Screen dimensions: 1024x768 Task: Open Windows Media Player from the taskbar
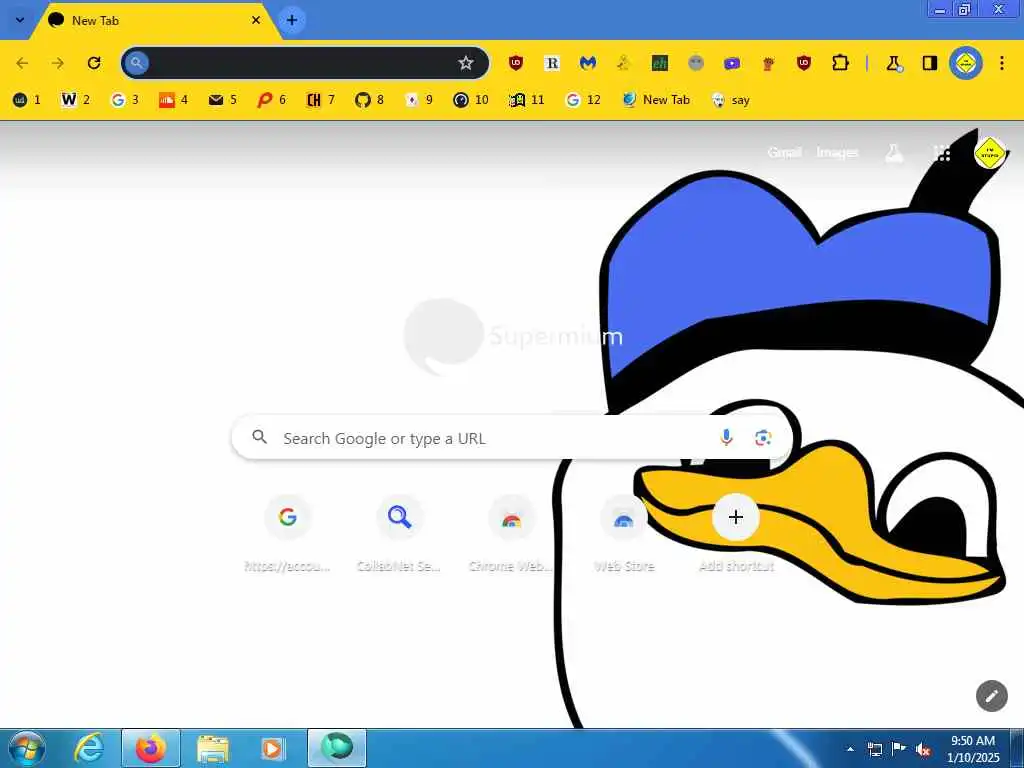(272, 748)
